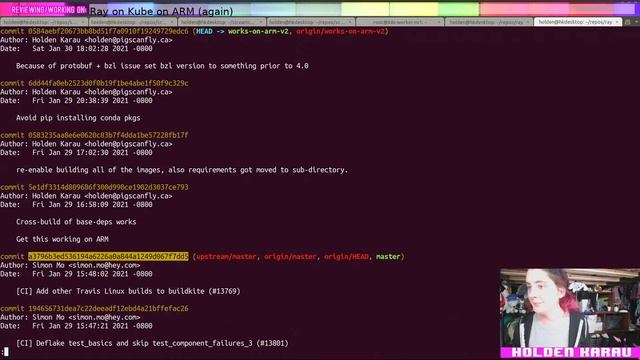Viewport: 640px width, 360px height.
Task: Close the active ~/repos/ray terminal tab
Action: tap(617, 22)
